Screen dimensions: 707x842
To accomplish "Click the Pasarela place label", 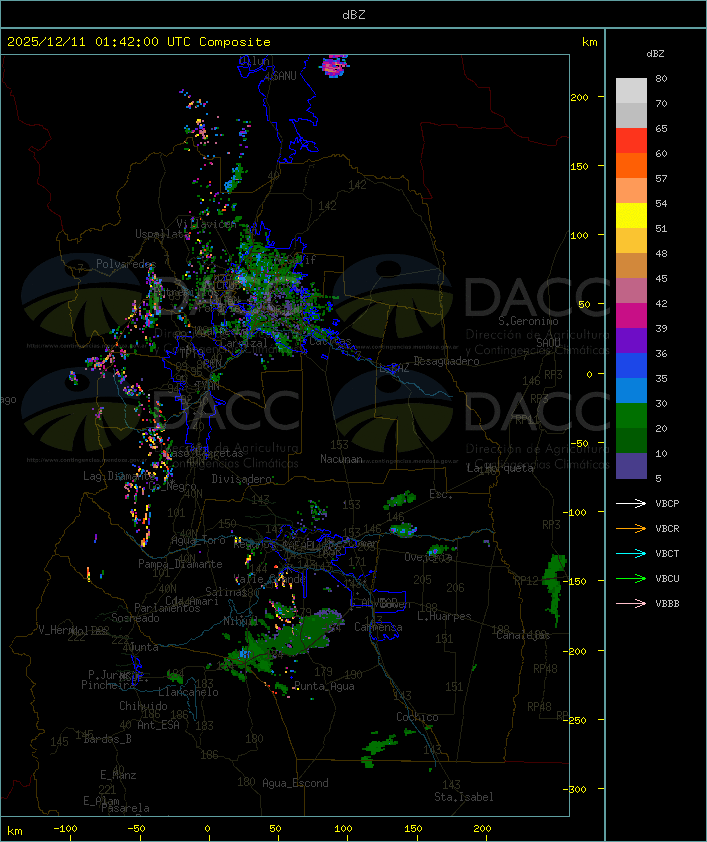I will click(x=125, y=808).
